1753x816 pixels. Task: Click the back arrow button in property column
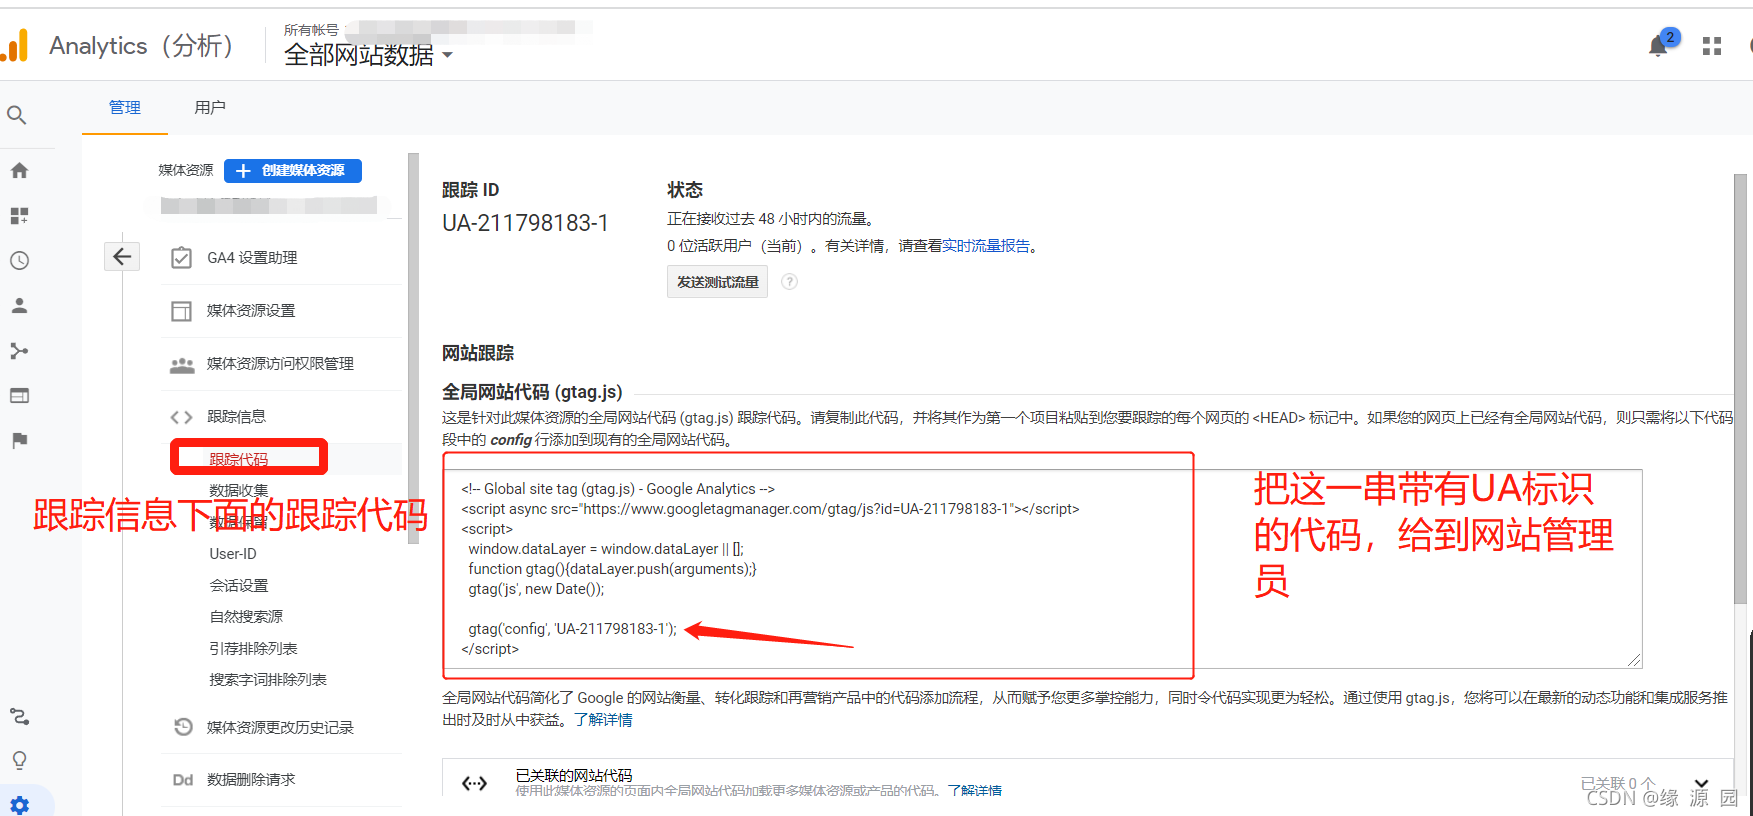tap(122, 257)
